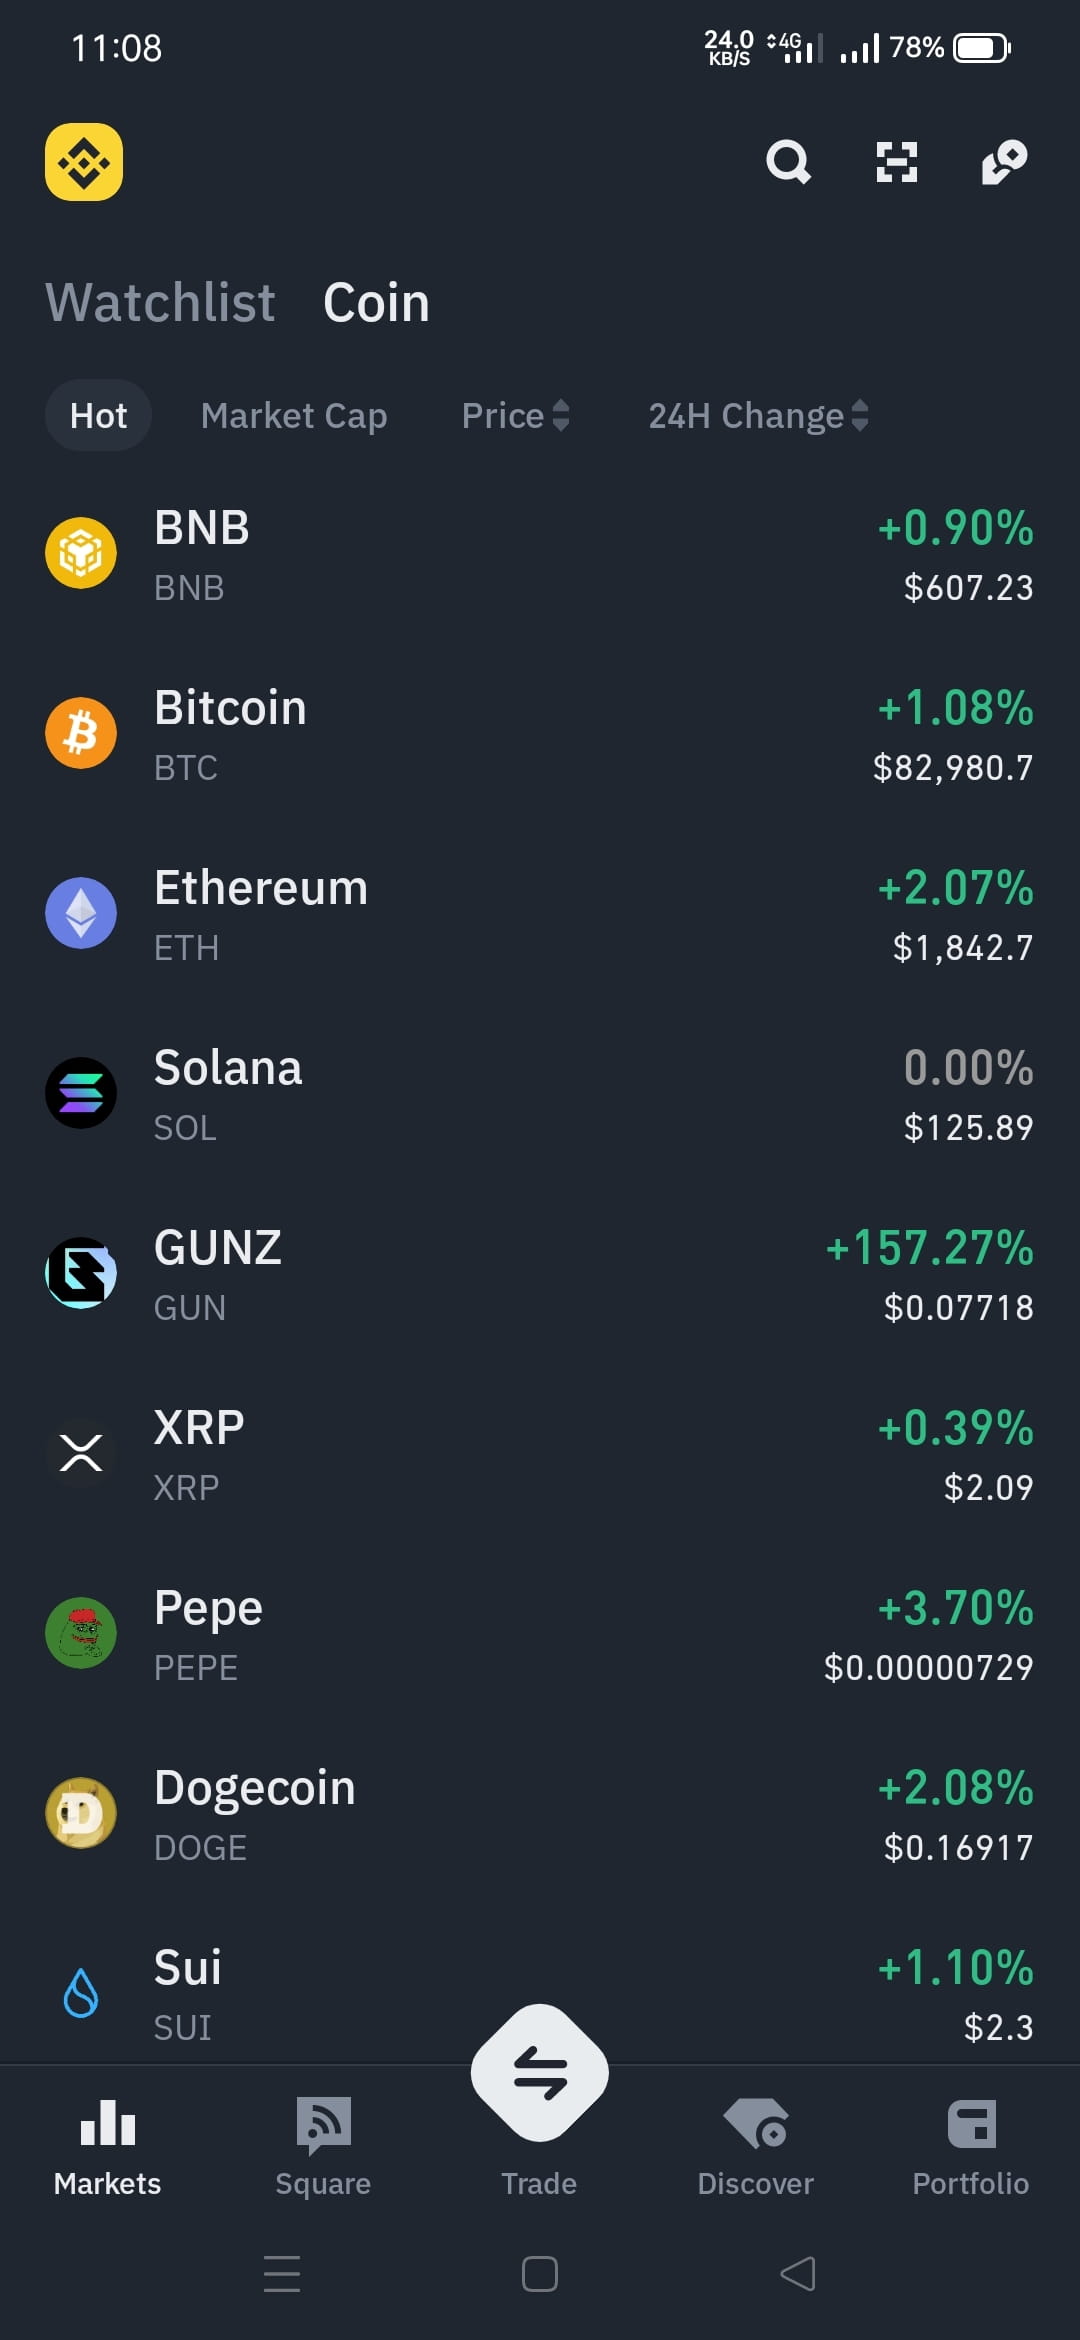Tap the Markets bar chart icon

pos(108,2122)
